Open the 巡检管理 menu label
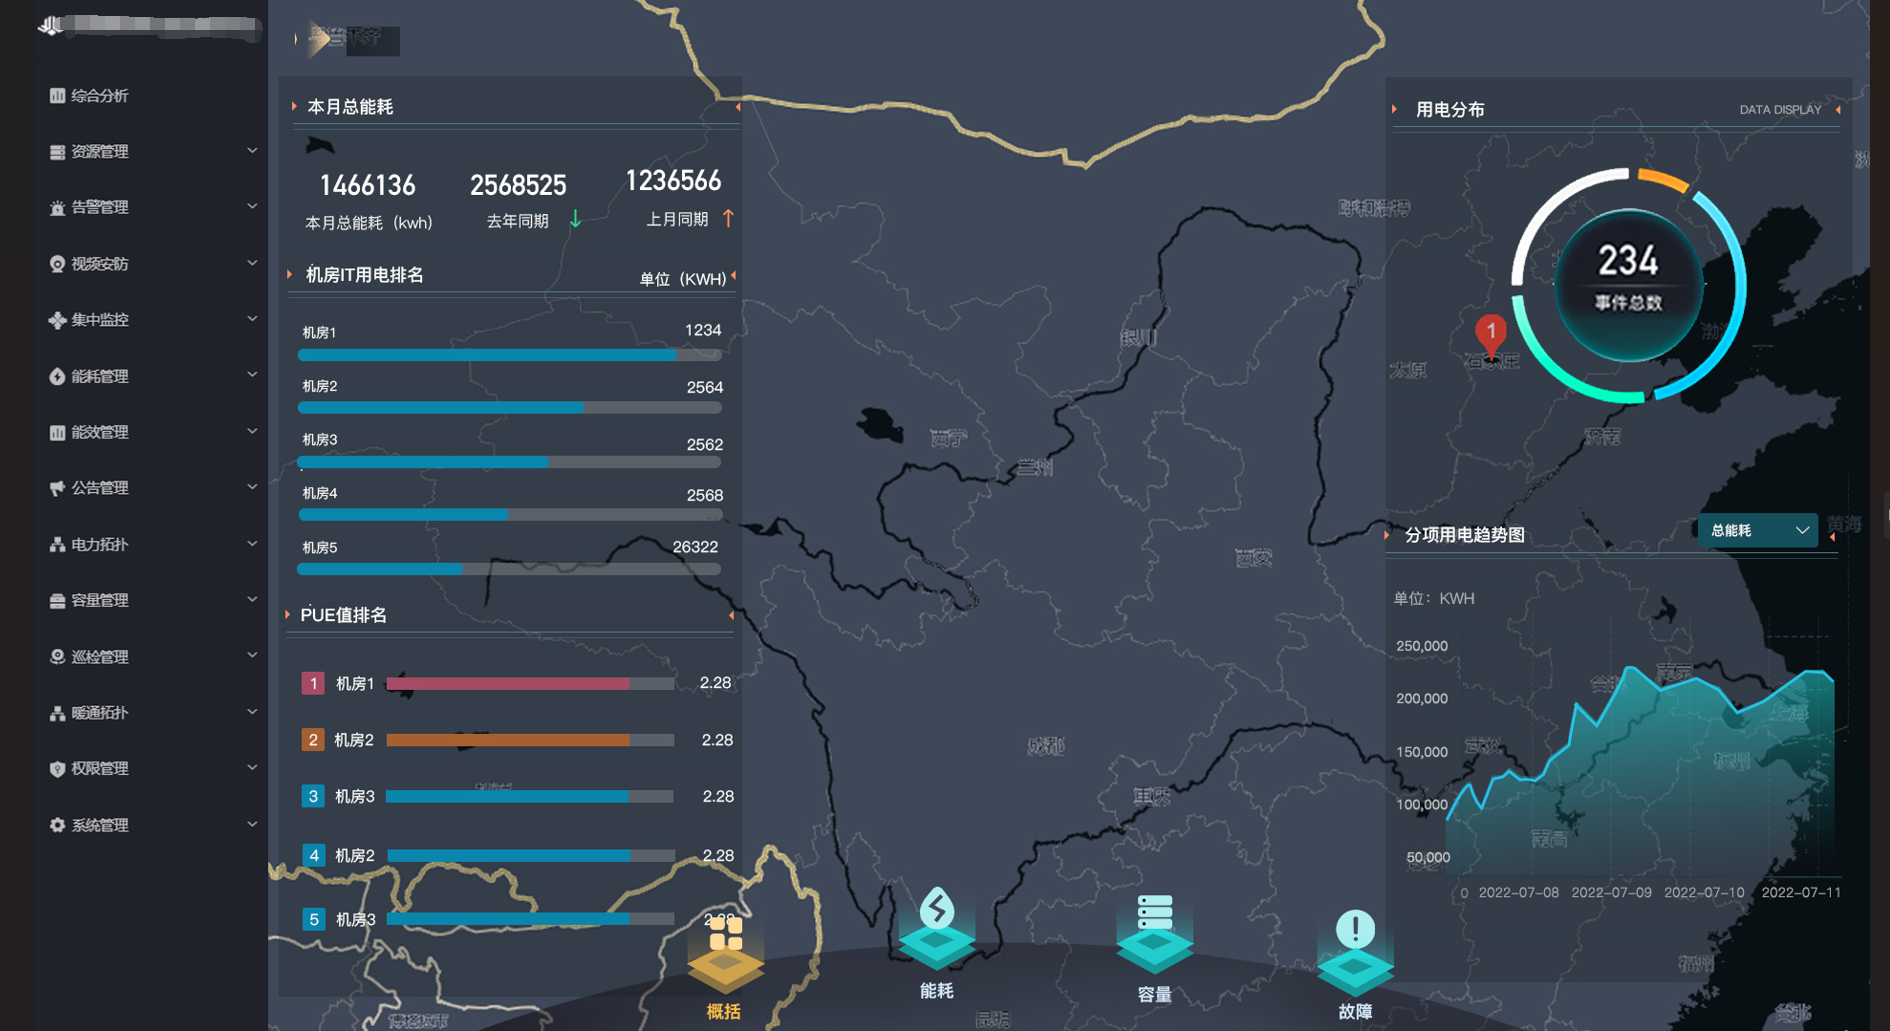This screenshot has width=1890, height=1031. pos(100,657)
